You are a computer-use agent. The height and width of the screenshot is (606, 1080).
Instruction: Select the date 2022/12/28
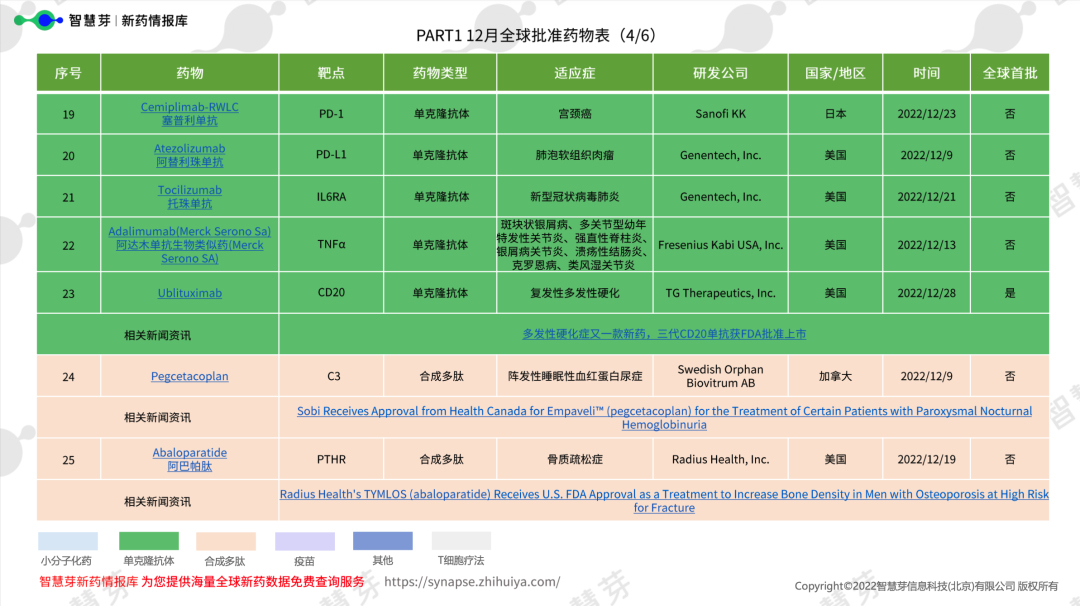pyautogui.click(x=926, y=293)
